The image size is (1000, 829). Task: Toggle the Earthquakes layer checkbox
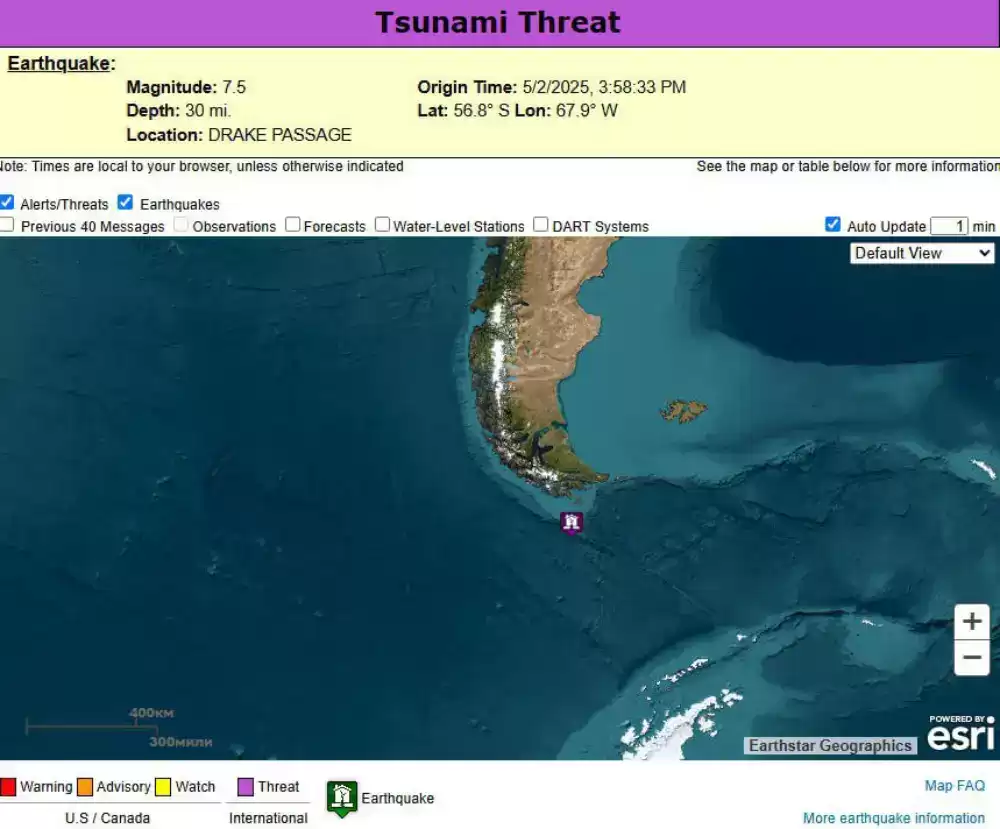click(x=125, y=202)
